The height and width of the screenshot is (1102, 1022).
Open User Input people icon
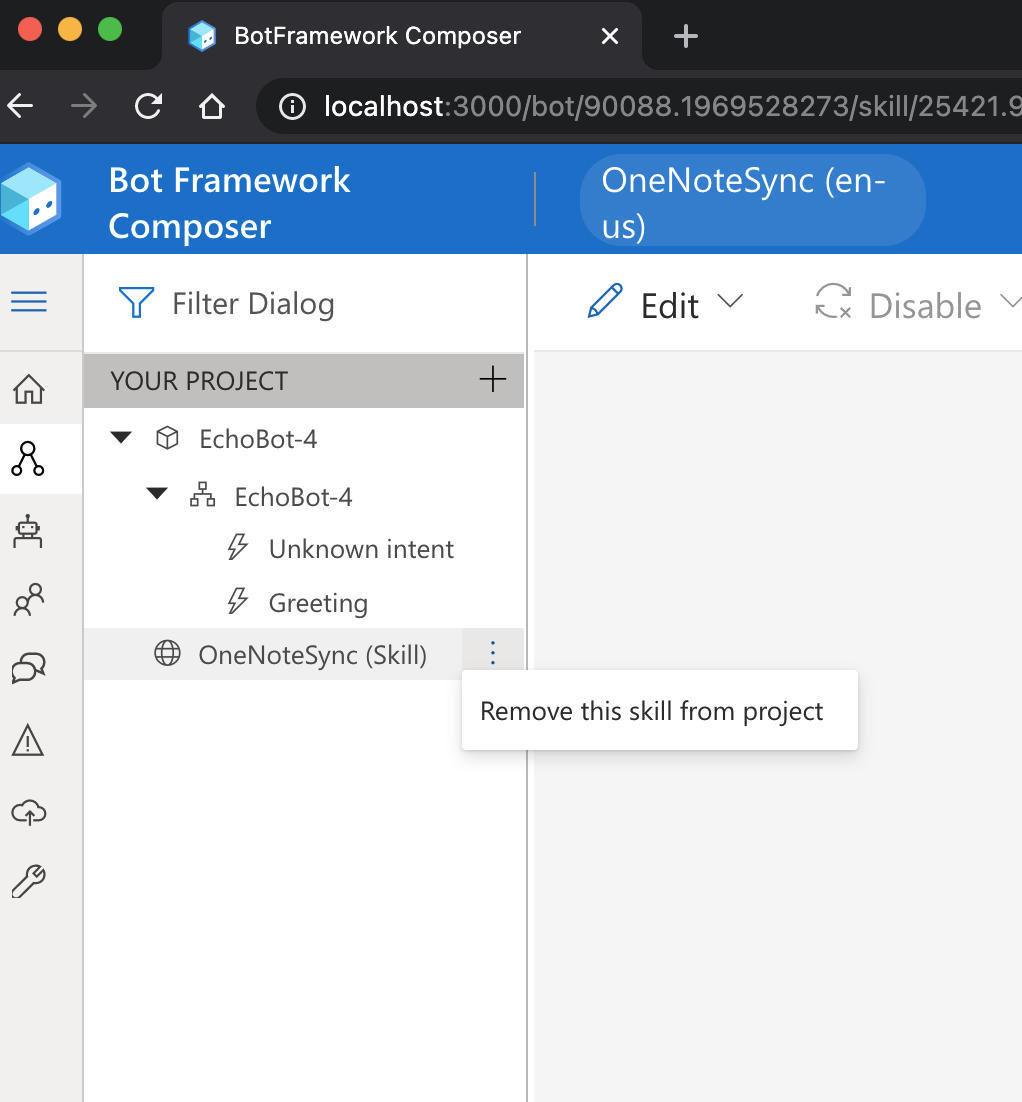tap(29, 599)
